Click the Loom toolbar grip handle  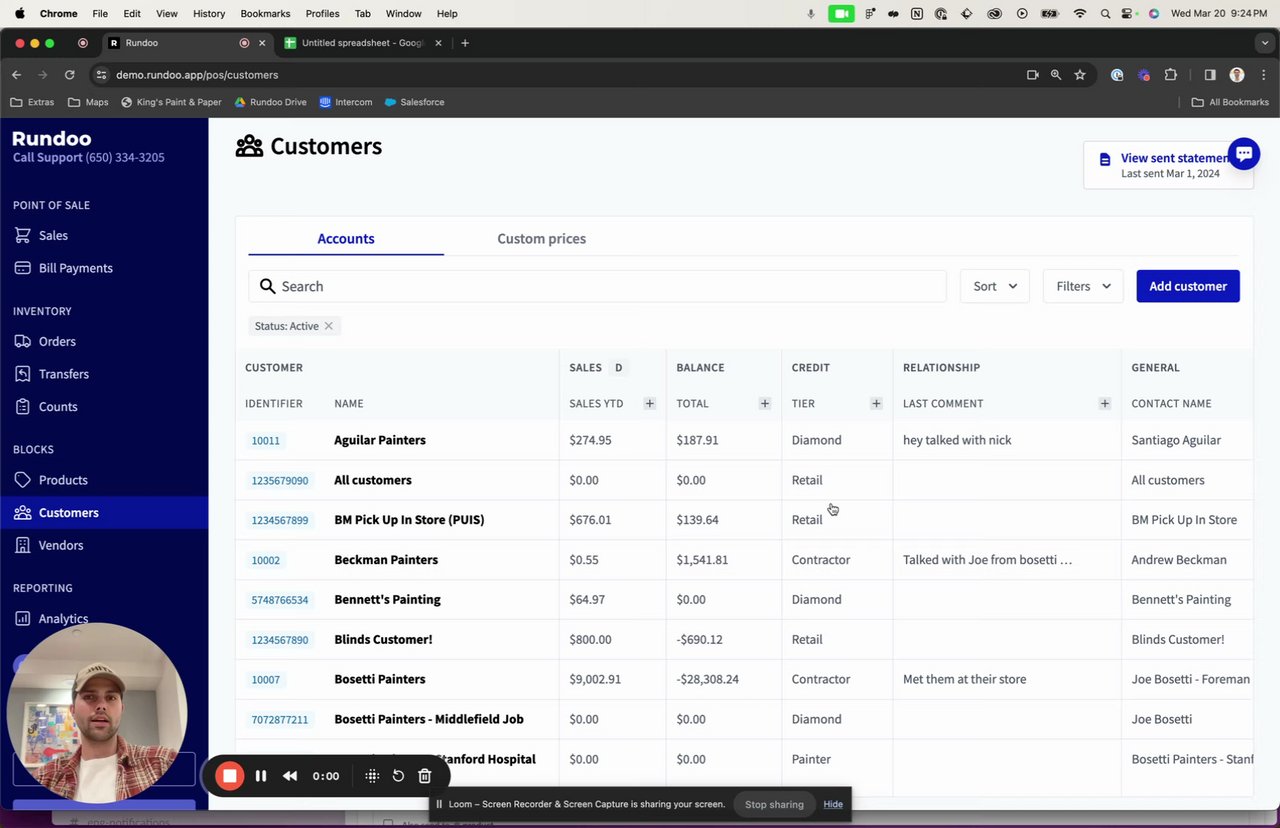372,776
